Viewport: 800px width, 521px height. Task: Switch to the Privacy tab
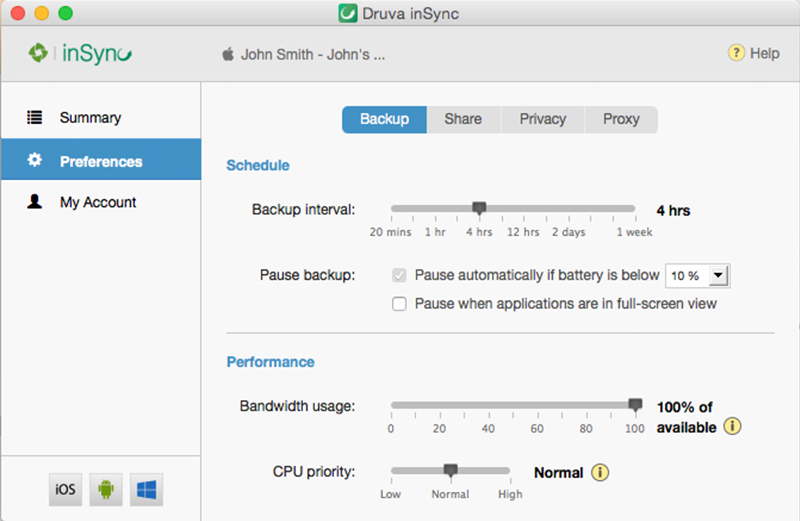tap(543, 119)
